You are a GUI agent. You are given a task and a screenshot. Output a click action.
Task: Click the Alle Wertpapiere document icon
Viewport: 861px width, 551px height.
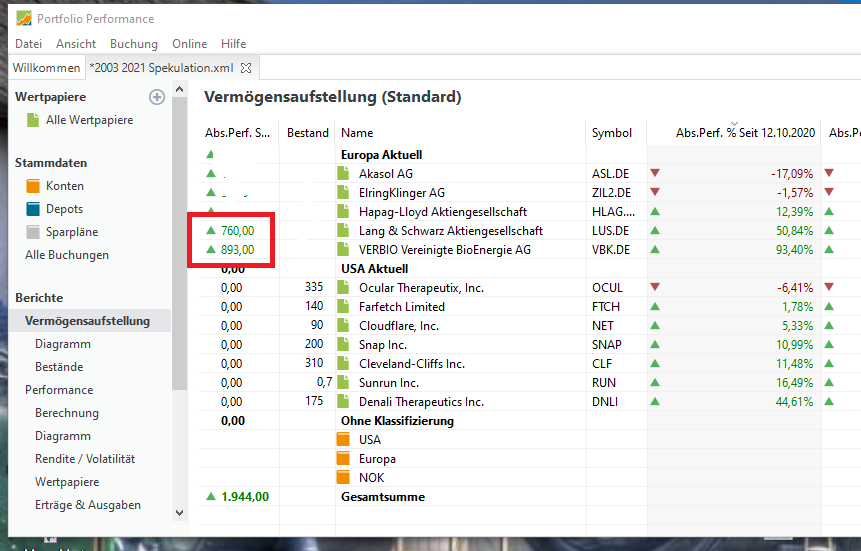(x=33, y=120)
